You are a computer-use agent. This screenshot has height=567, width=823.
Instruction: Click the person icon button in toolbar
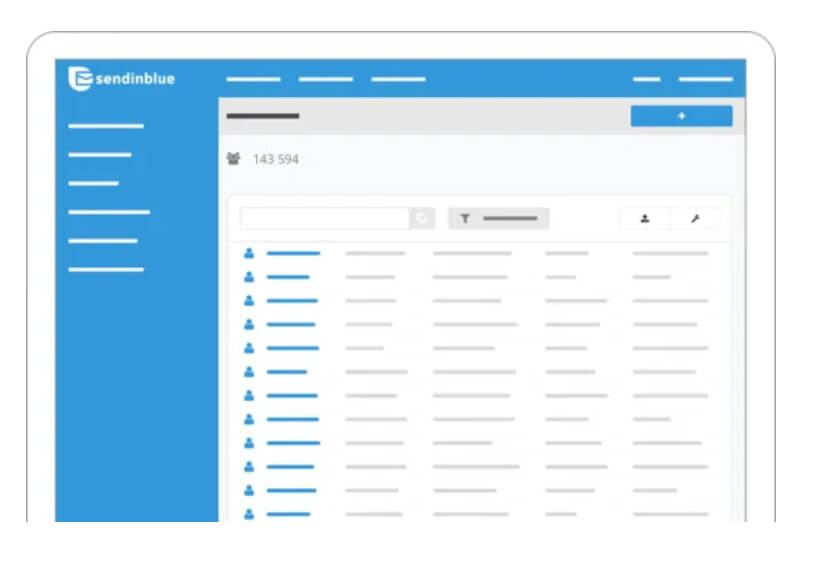coord(644,218)
